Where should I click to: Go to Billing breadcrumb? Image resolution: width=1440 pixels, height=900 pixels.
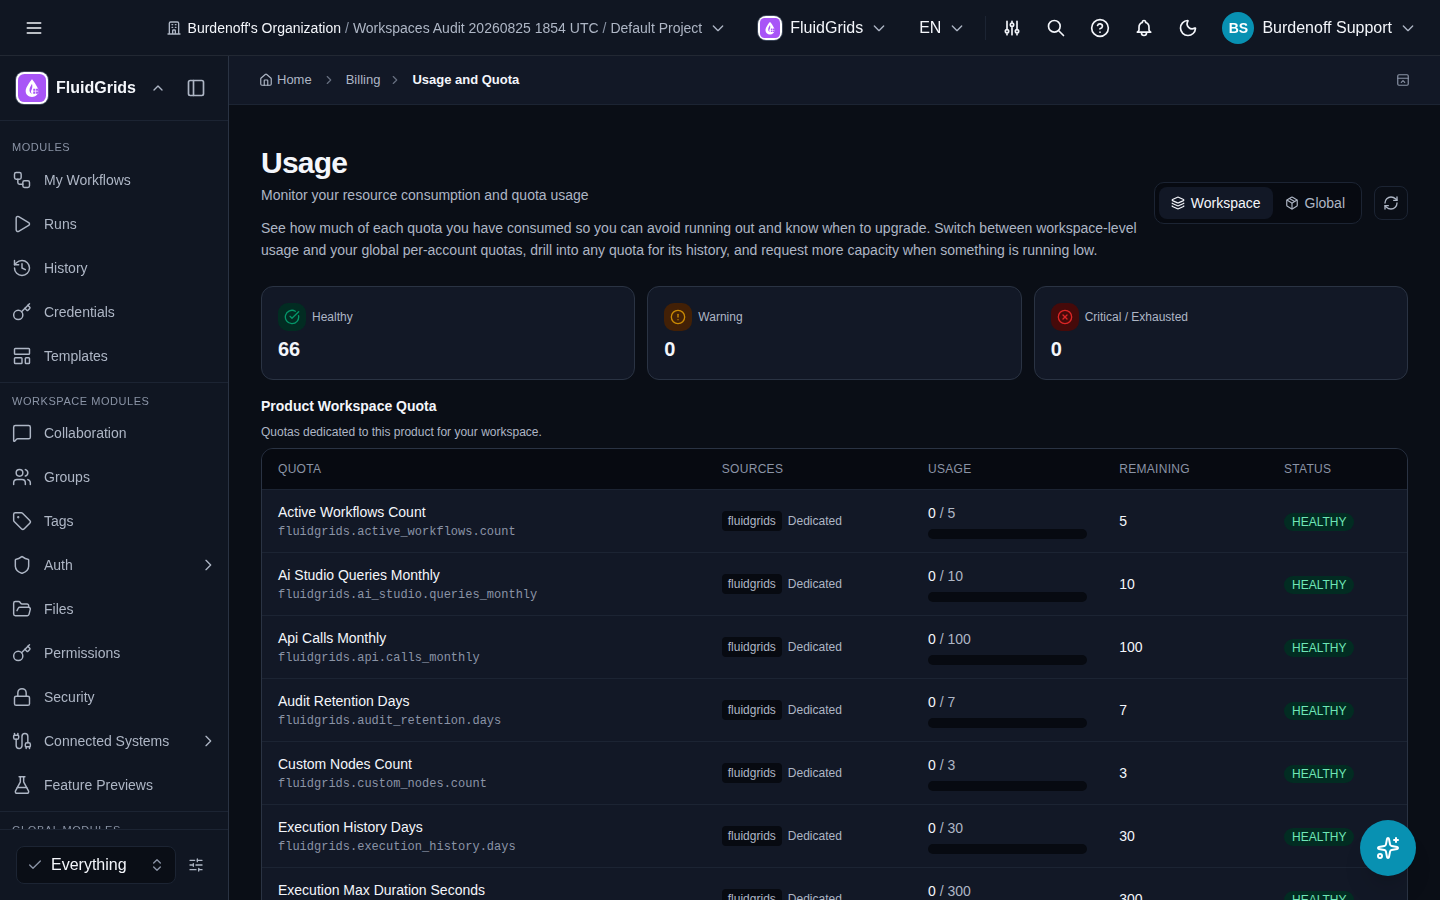363,80
